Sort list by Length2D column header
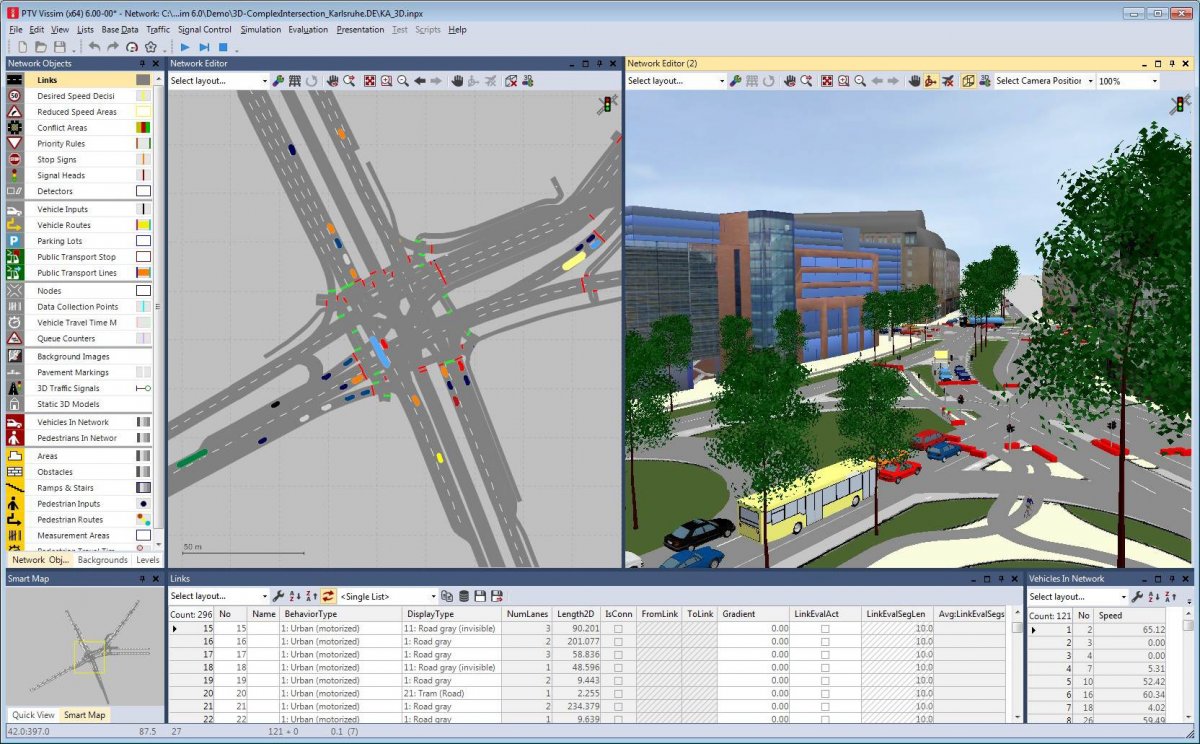The width and height of the screenshot is (1200, 744). click(575, 614)
